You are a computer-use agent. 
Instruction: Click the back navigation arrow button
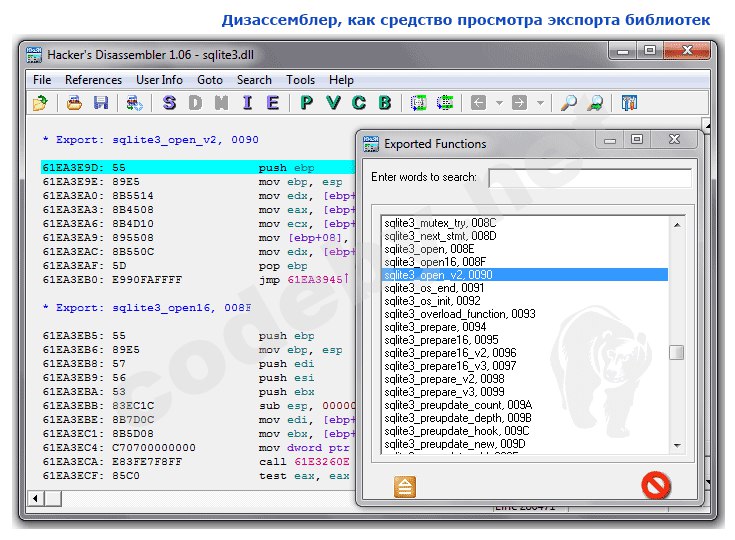point(479,103)
